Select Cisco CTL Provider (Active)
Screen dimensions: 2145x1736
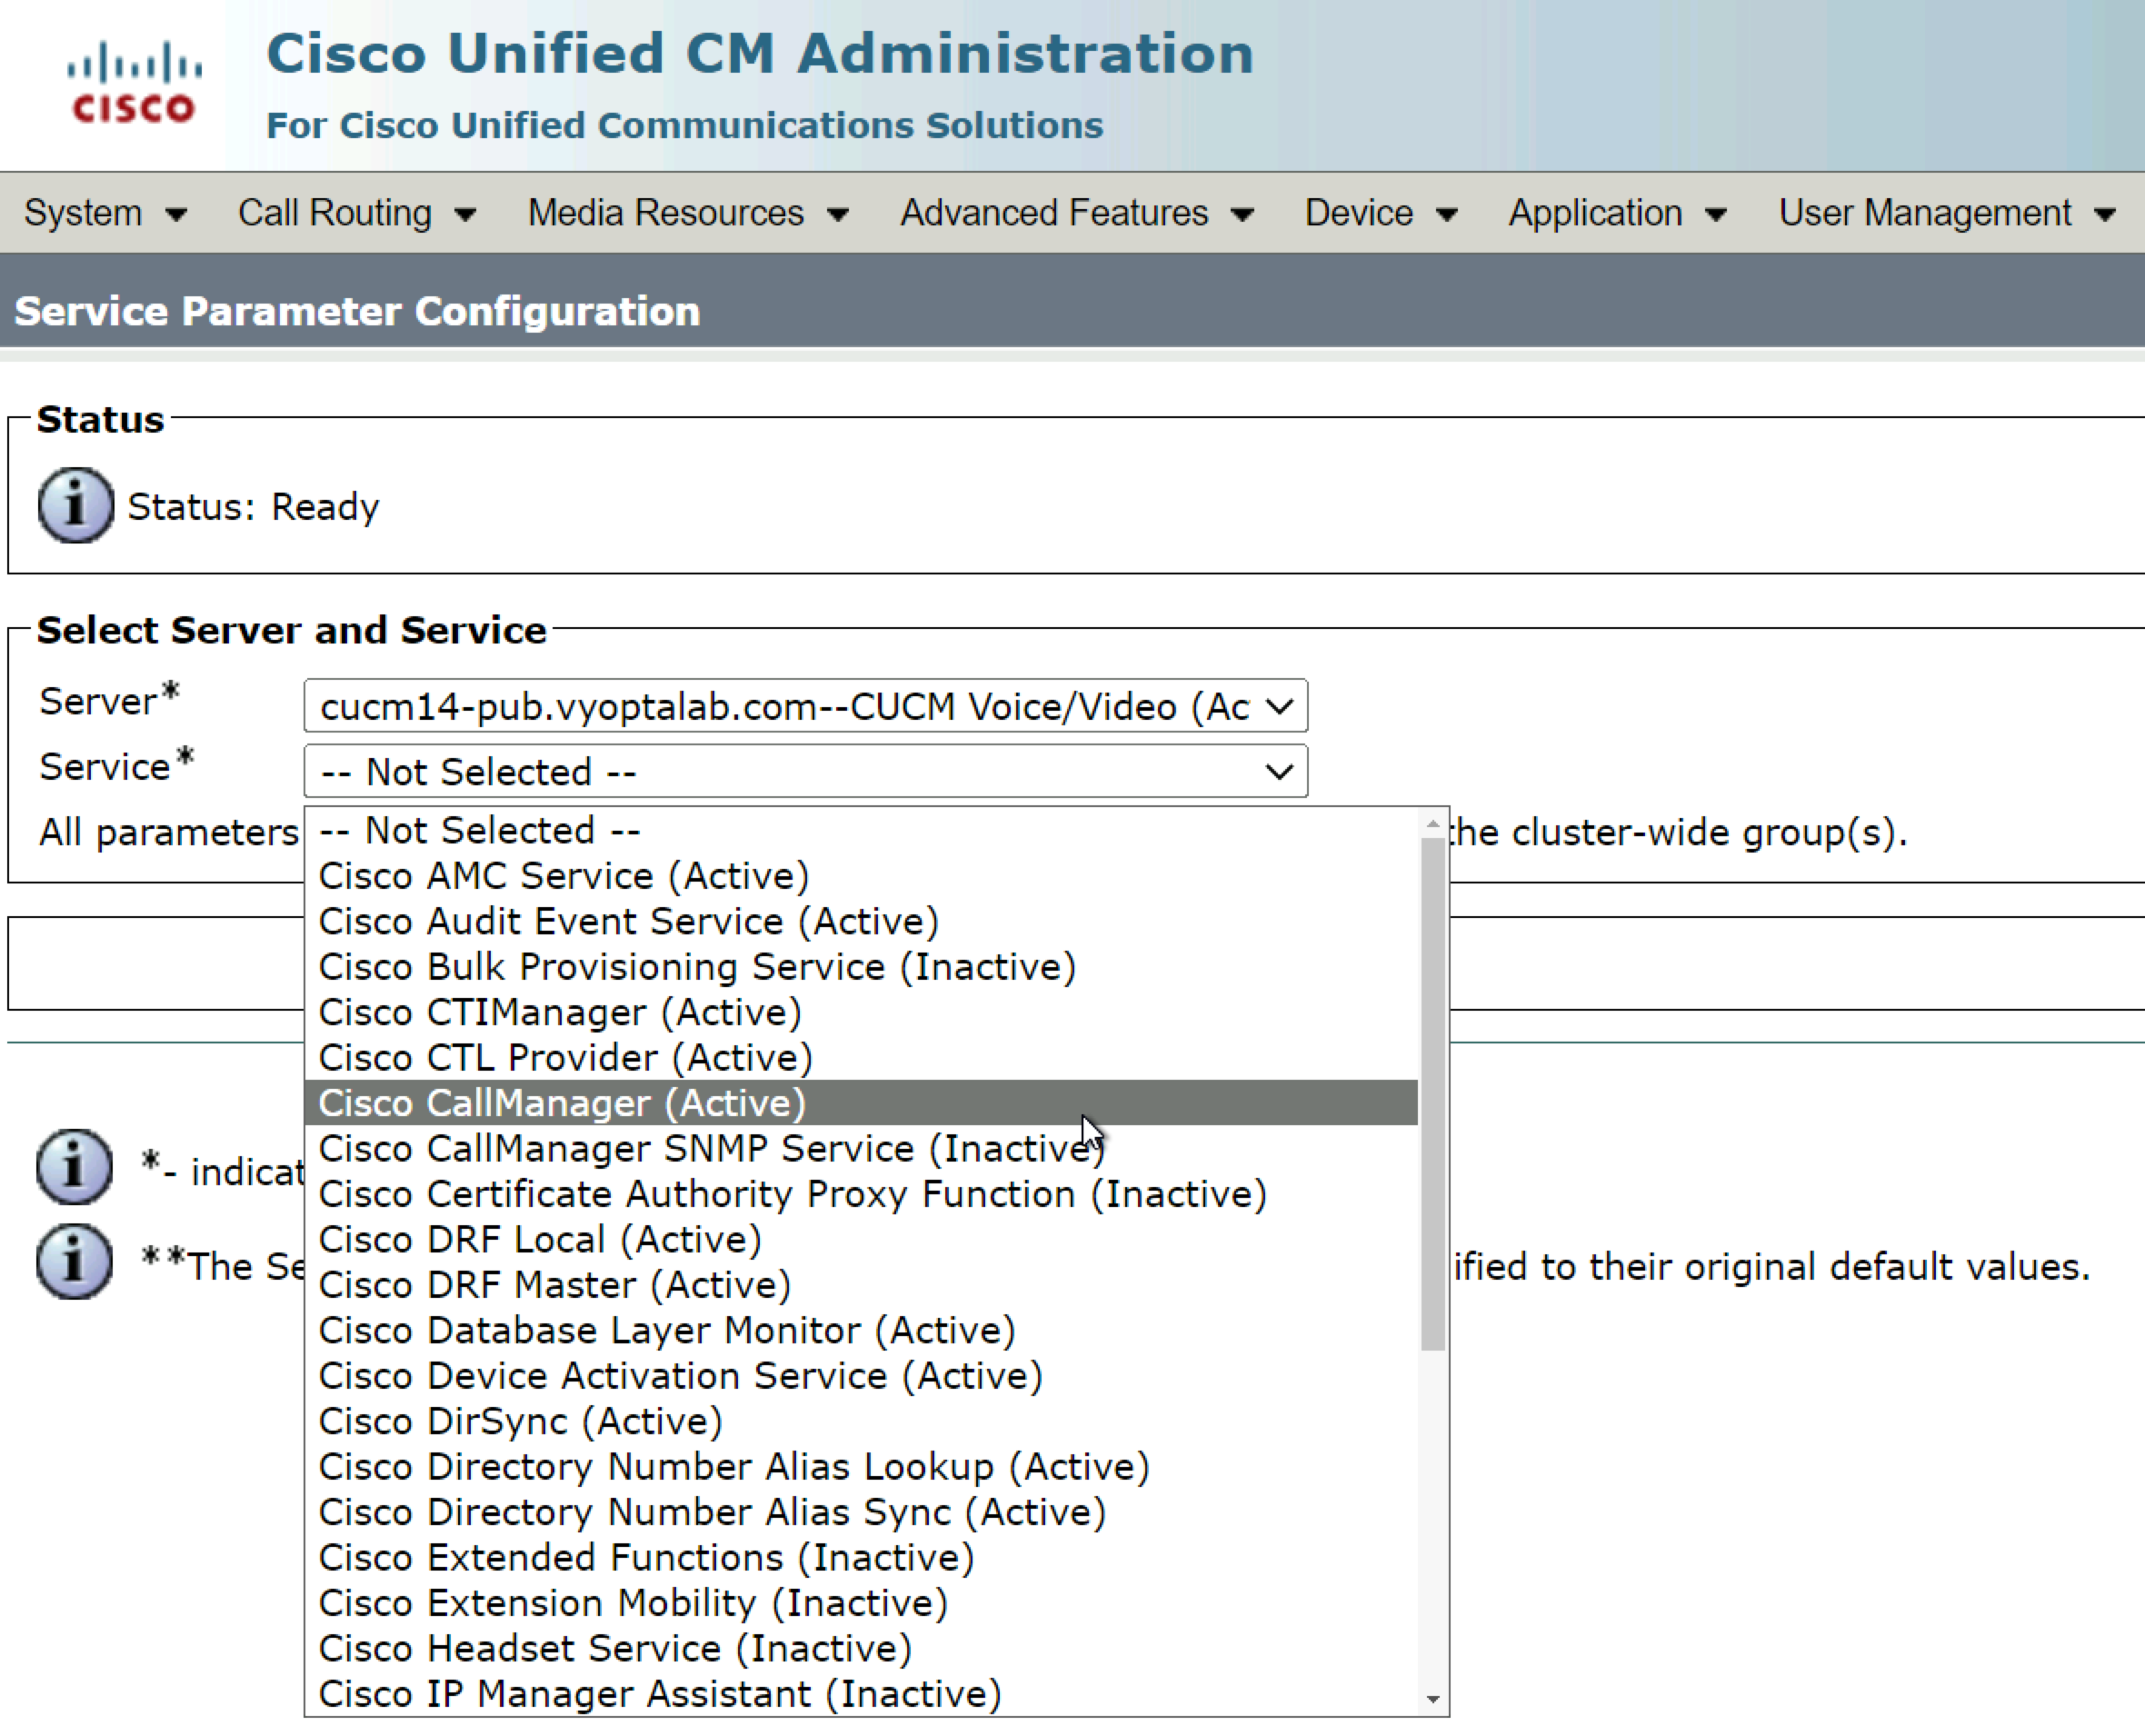(x=861, y=1058)
